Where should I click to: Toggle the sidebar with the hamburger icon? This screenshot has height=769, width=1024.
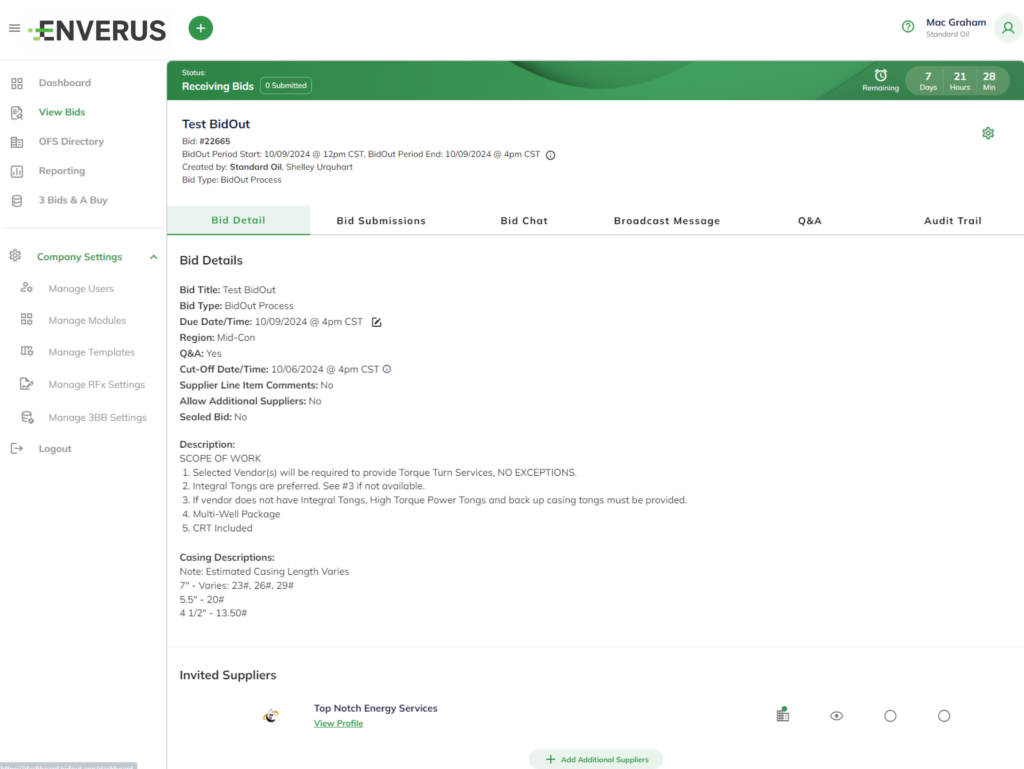click(x=14, y=27)
